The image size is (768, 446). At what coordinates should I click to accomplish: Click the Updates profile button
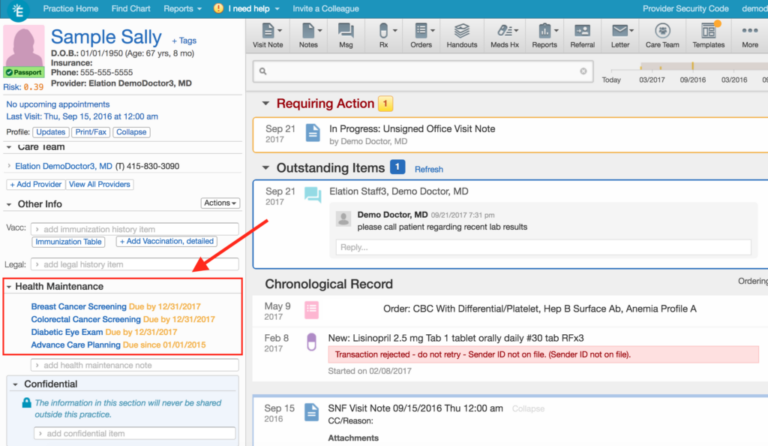tap(50, 132)
